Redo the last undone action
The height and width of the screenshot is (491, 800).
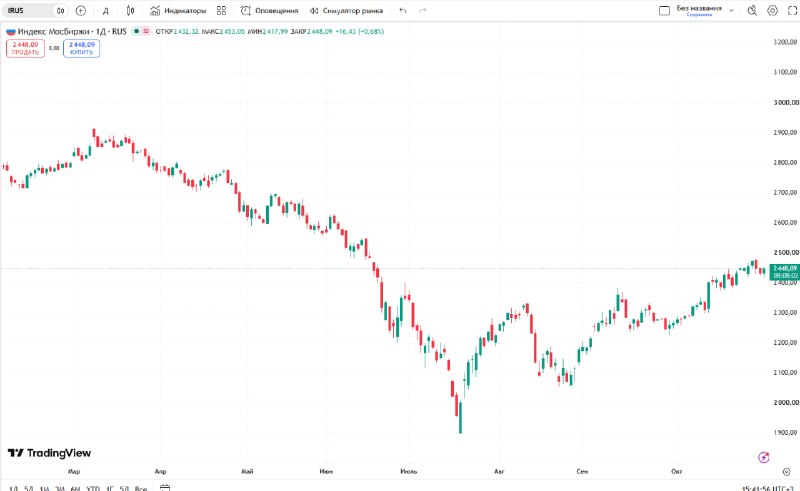click(422, 10)
